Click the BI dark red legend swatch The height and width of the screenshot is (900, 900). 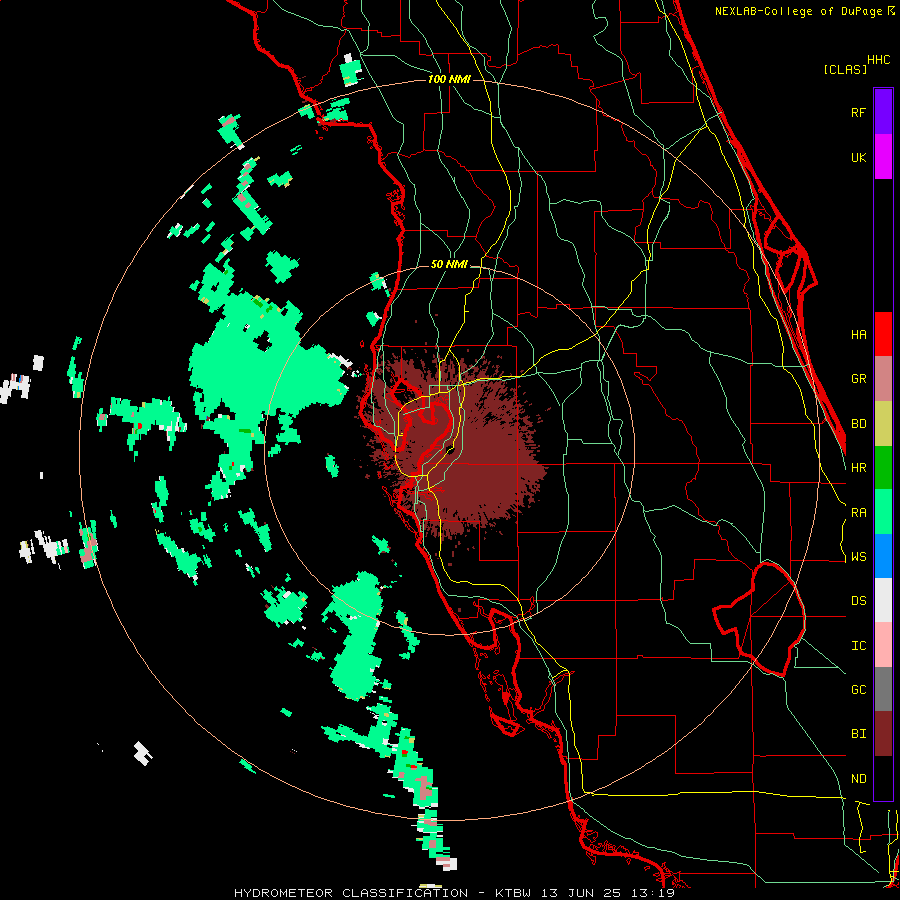tap(883, 734)
